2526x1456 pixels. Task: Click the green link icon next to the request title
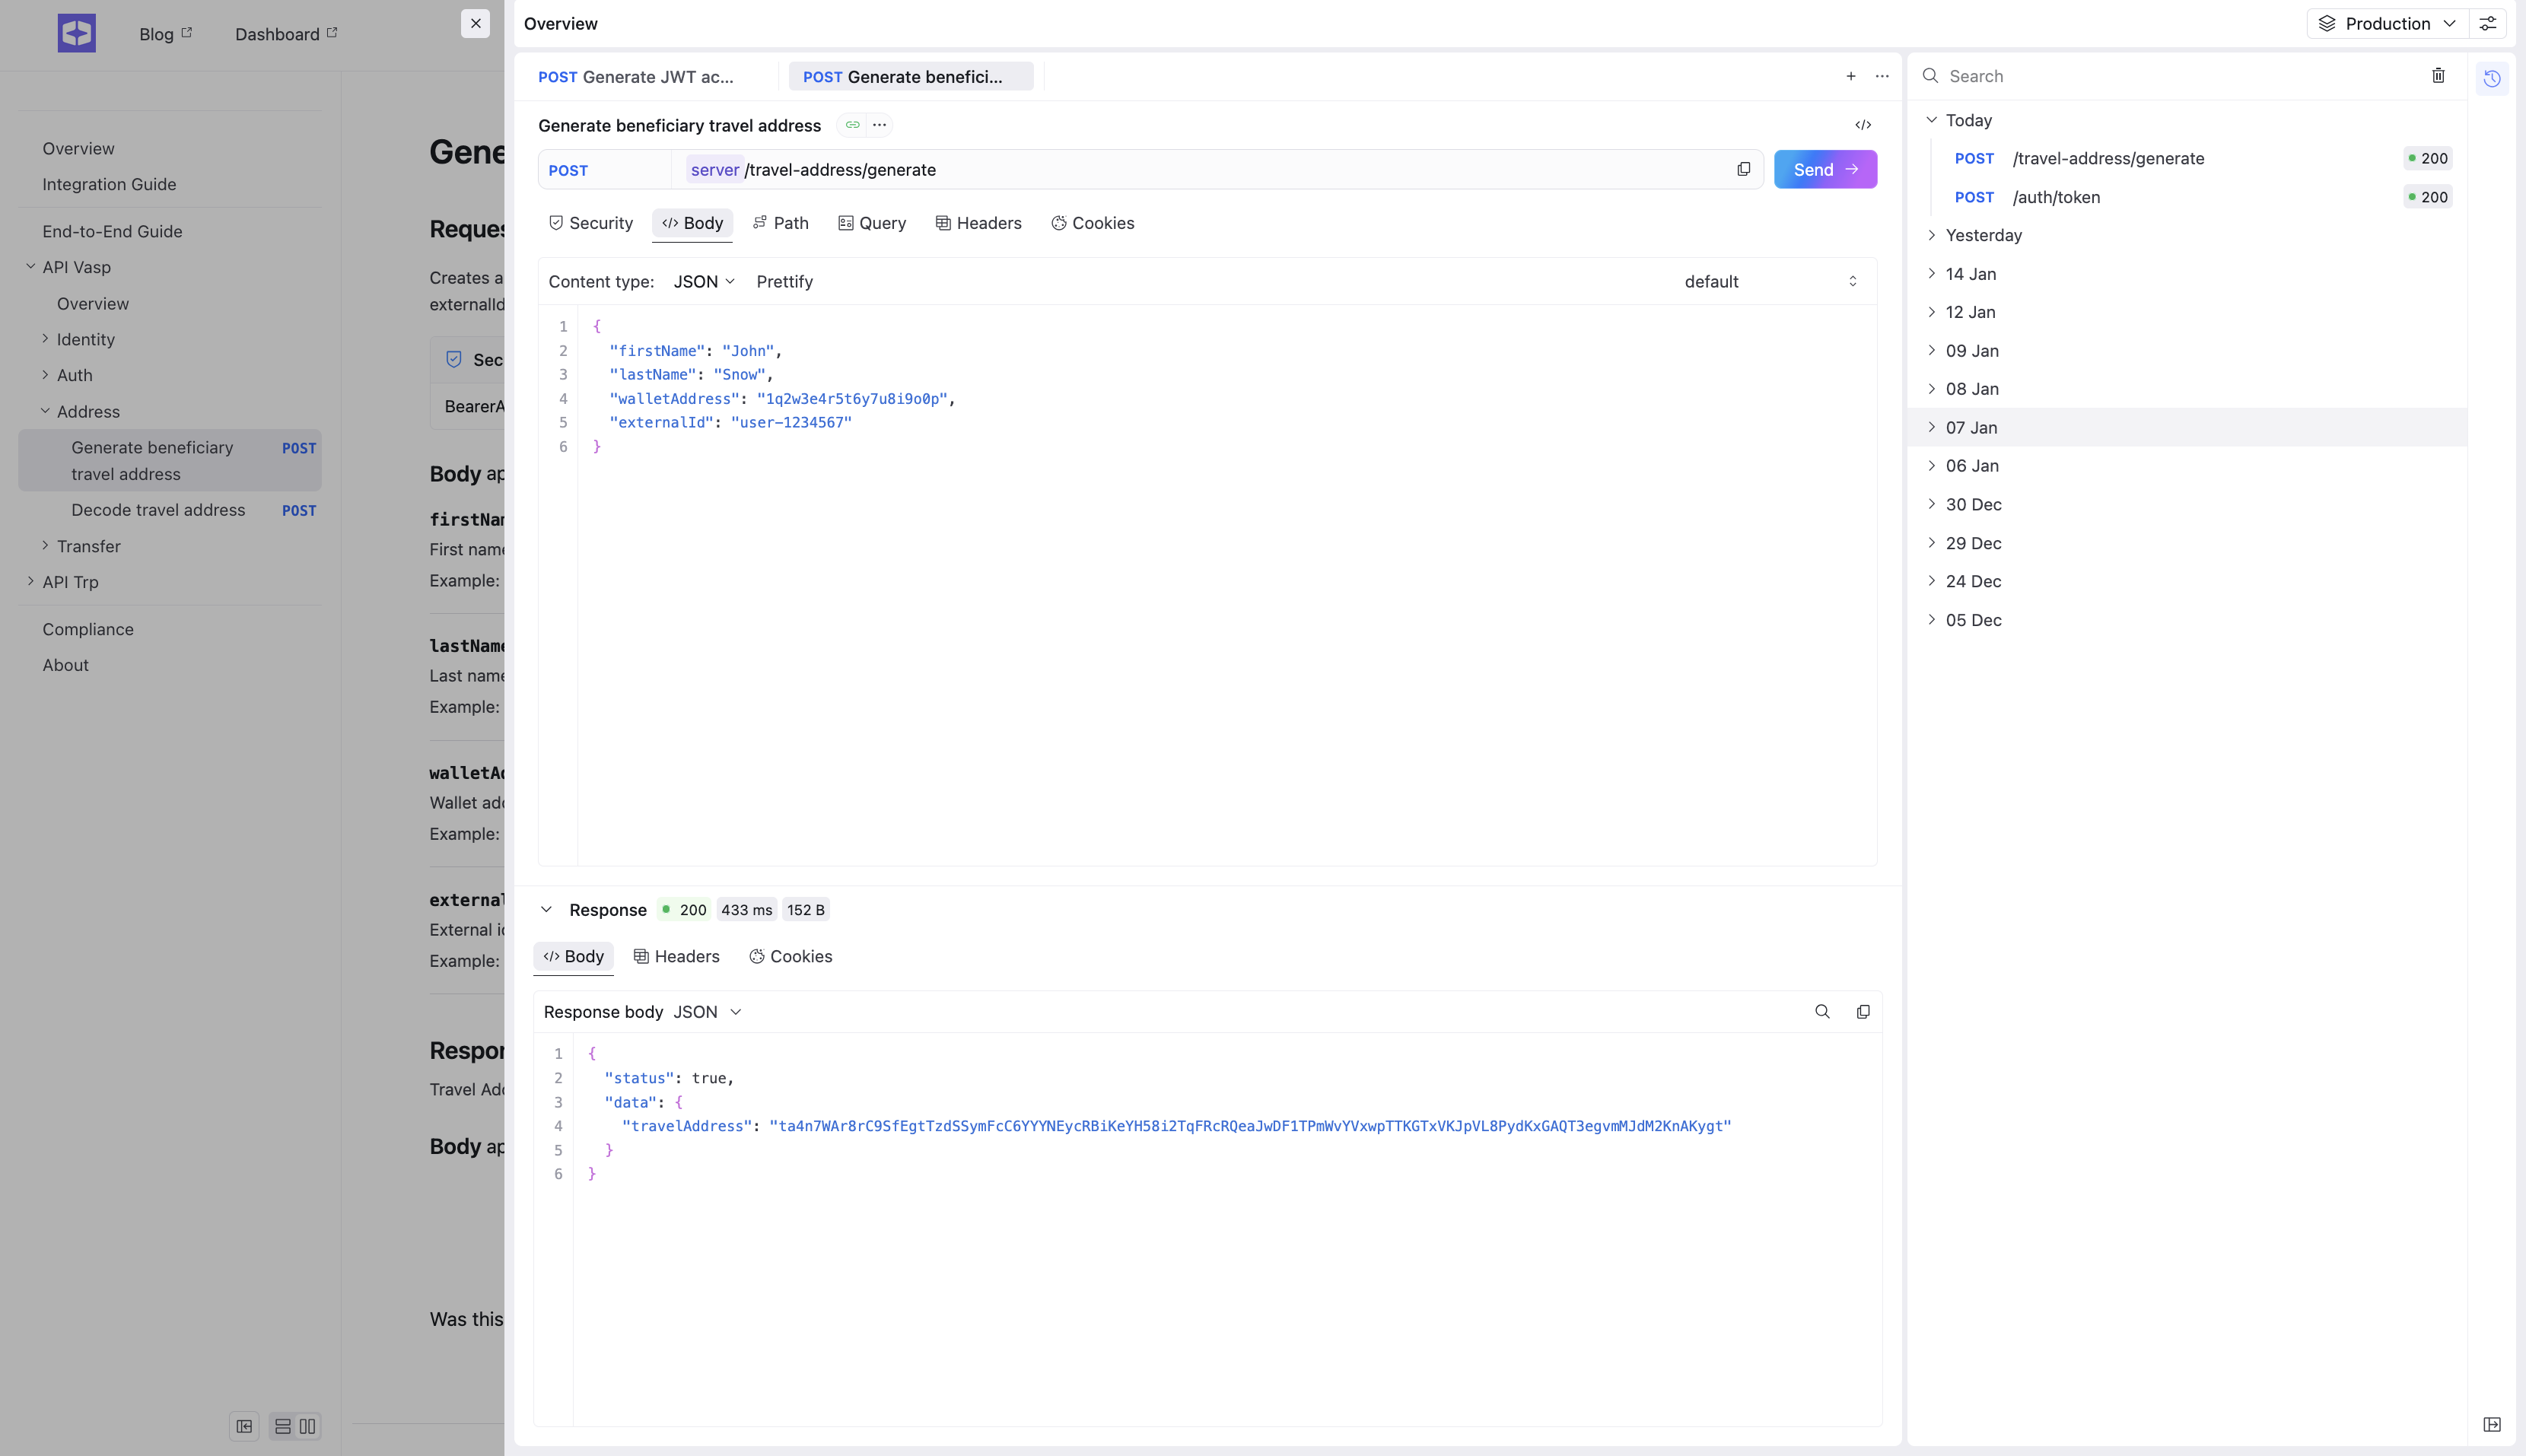tap(852, 125)
